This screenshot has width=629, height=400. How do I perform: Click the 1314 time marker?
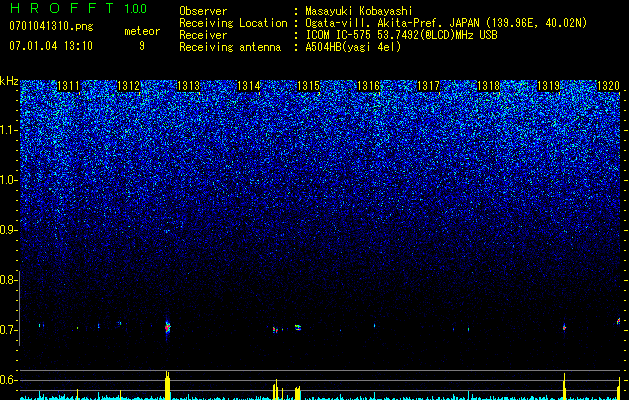click(249, 86)
